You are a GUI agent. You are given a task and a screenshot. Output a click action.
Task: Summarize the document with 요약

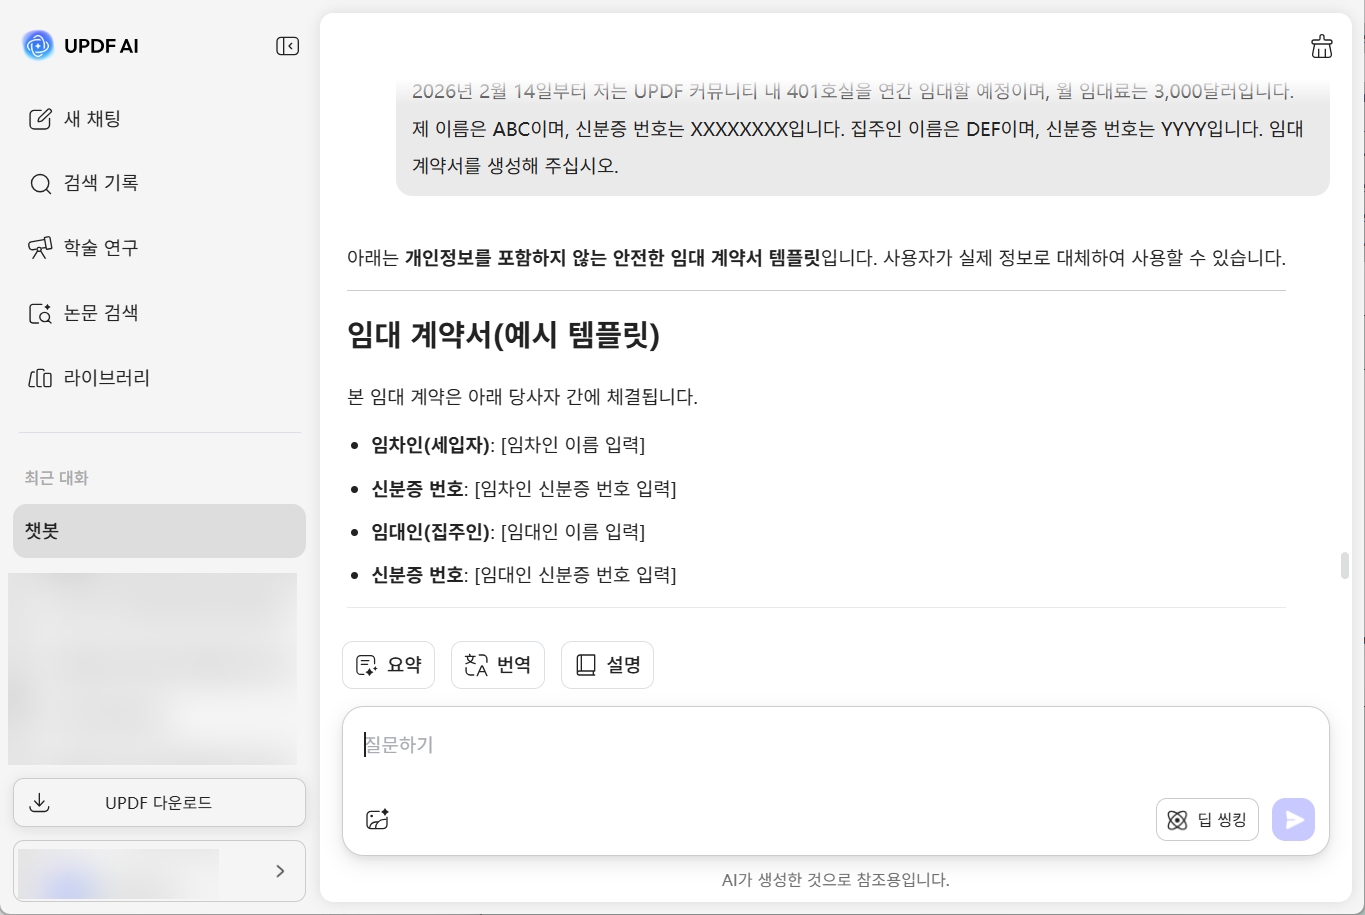[388, 664]
